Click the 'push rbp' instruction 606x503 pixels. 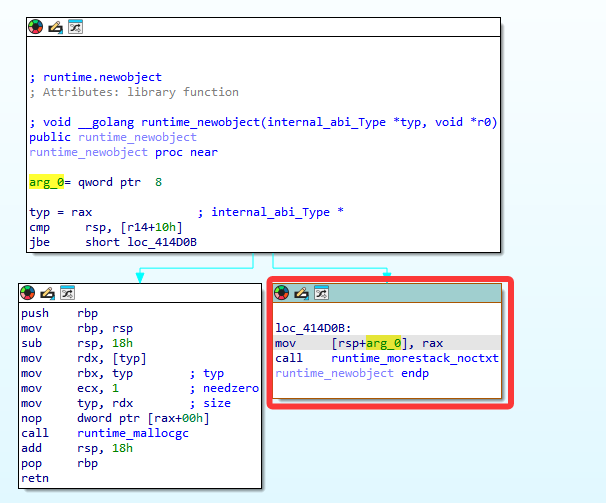(60, 313)
